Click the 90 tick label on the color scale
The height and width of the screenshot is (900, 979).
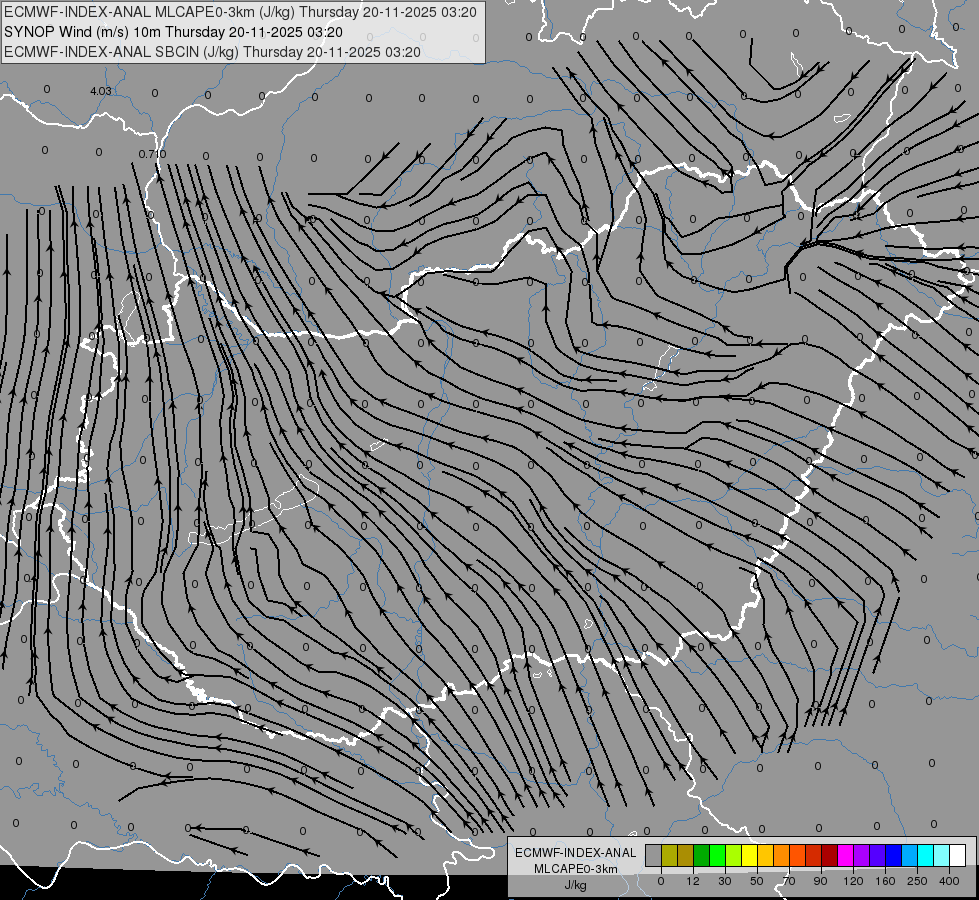pos(820,881)
